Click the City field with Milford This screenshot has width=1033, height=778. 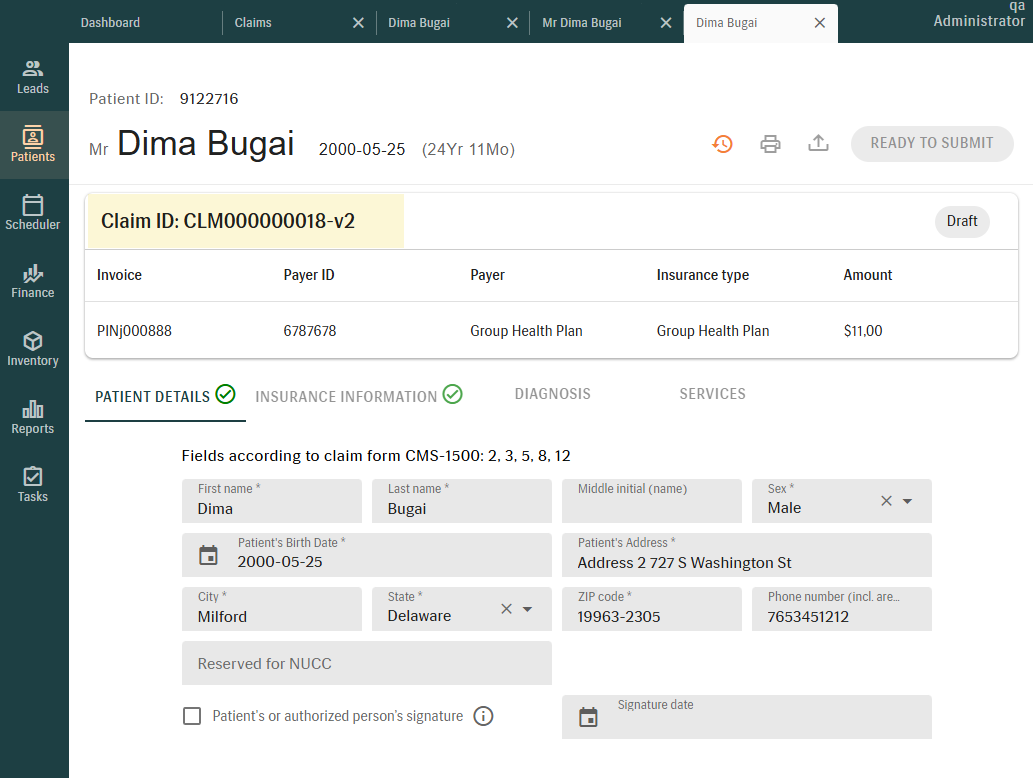(x=271, y=609)
